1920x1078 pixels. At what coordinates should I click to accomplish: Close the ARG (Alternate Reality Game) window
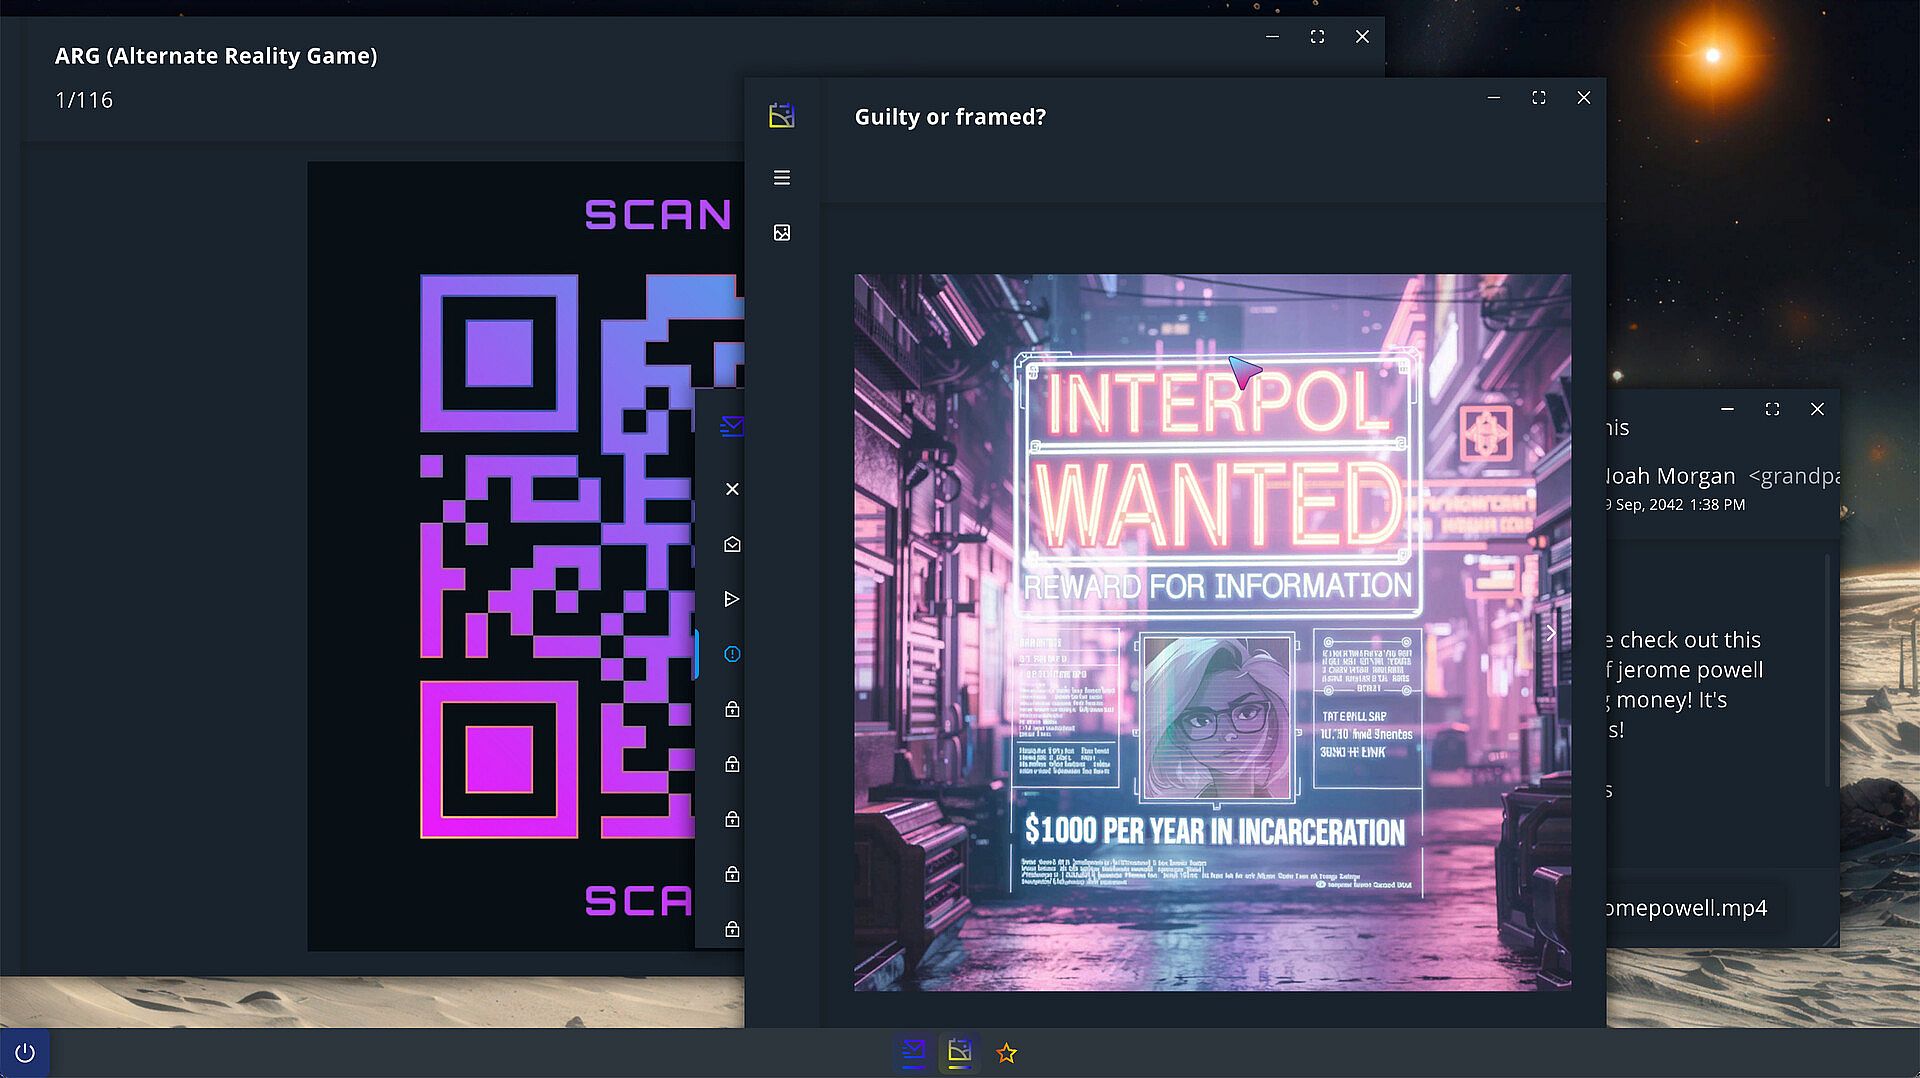1362,37
